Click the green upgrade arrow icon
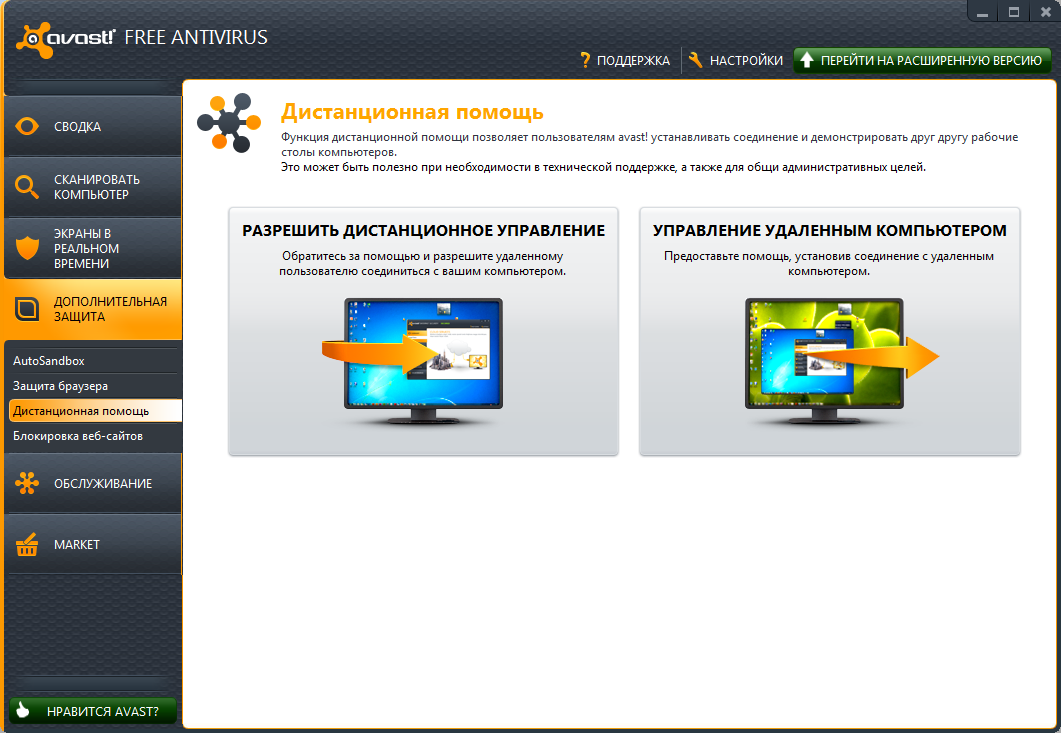The height and width of the screenshot is (733, 1061). point(806,60)
